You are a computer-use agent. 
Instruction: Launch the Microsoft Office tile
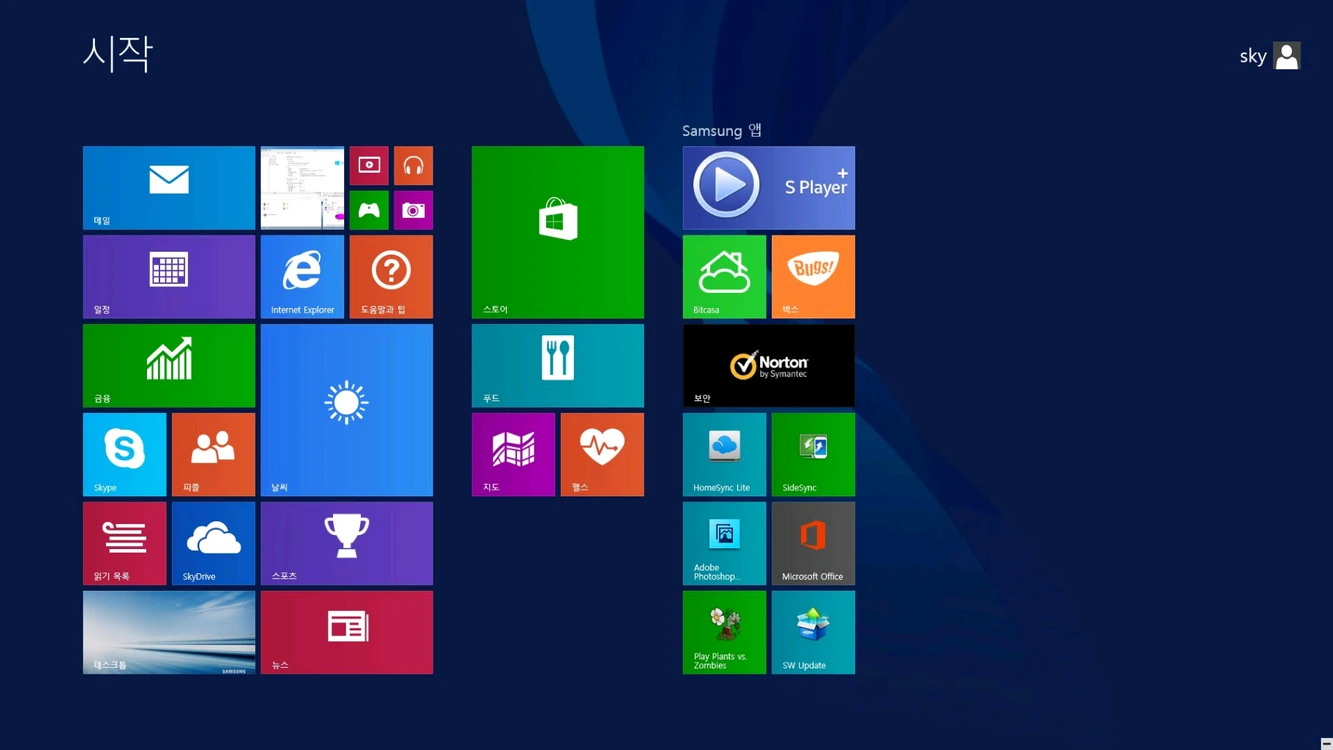813,543
